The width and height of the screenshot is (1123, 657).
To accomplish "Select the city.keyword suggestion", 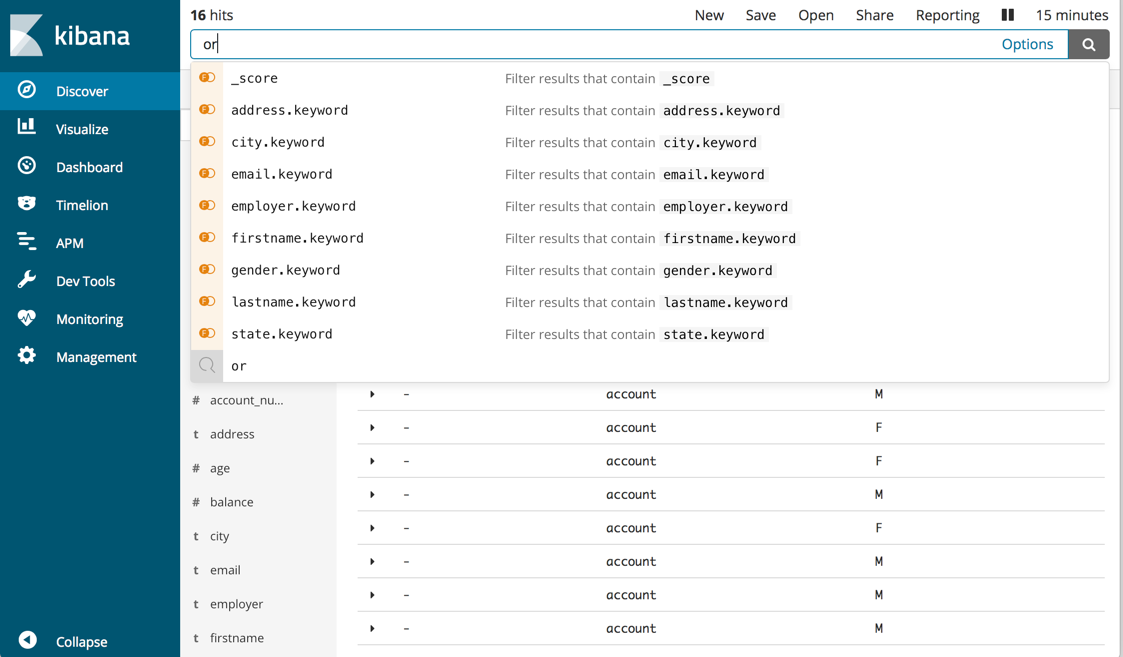I will 277,142.
